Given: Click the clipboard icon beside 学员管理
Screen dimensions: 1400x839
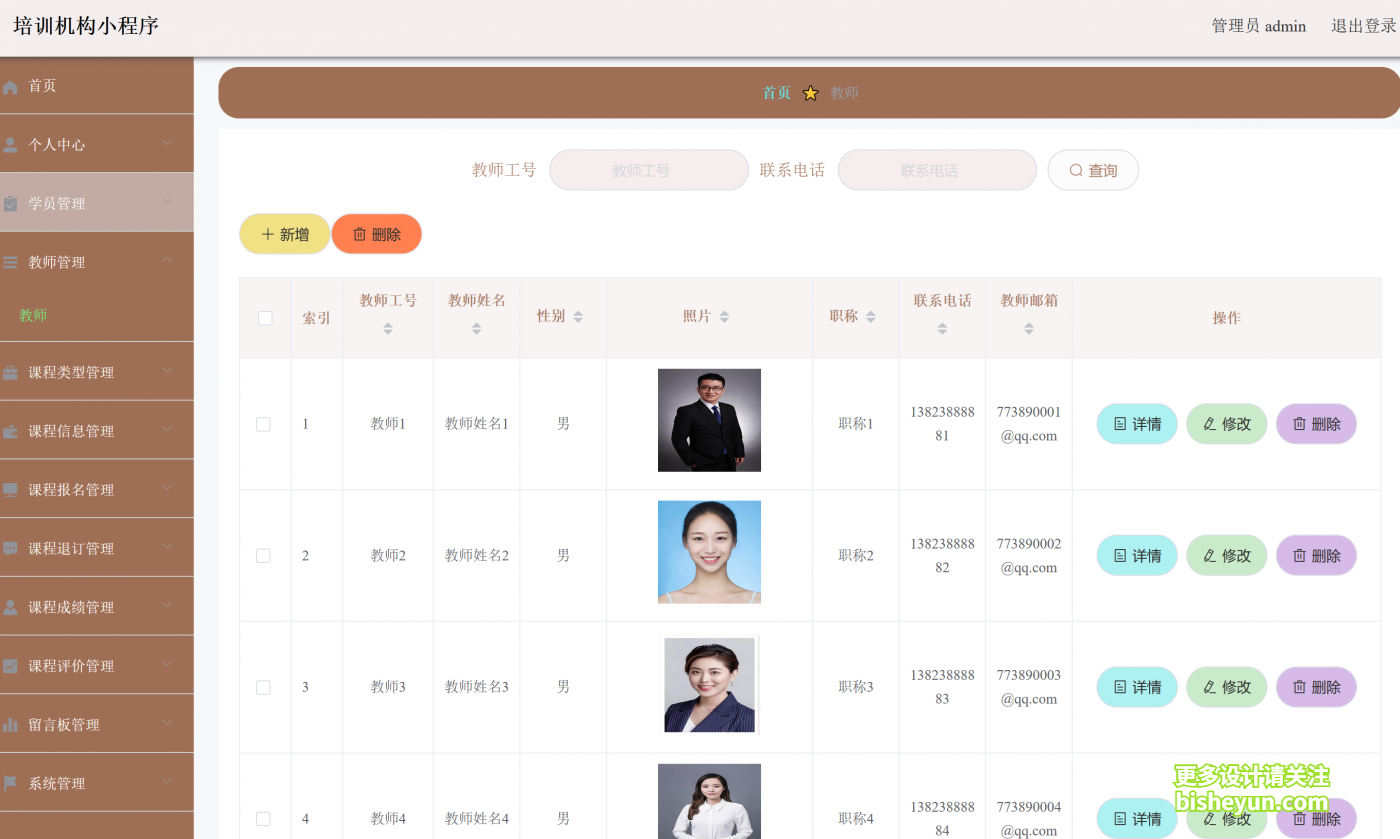Looking at the screenshot, I should 11,204.
